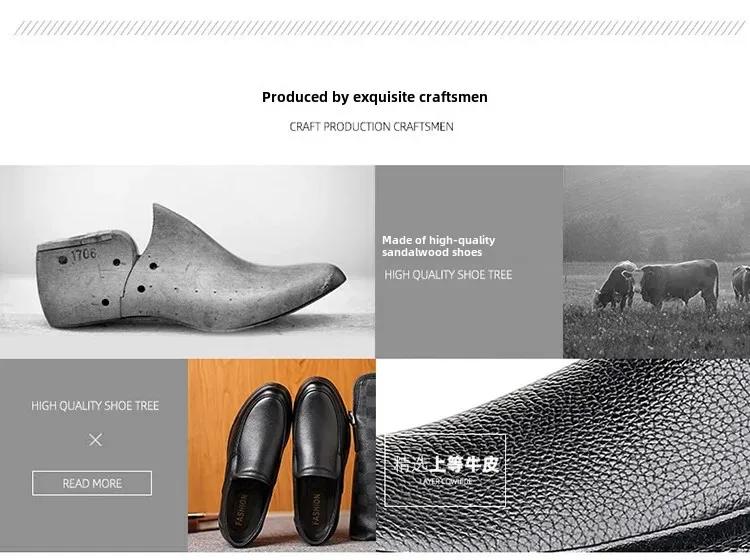Click HIGH QUALITY SHOE TREE below sandalwood text
750x560 pixels.
click(x=448, y=275)
